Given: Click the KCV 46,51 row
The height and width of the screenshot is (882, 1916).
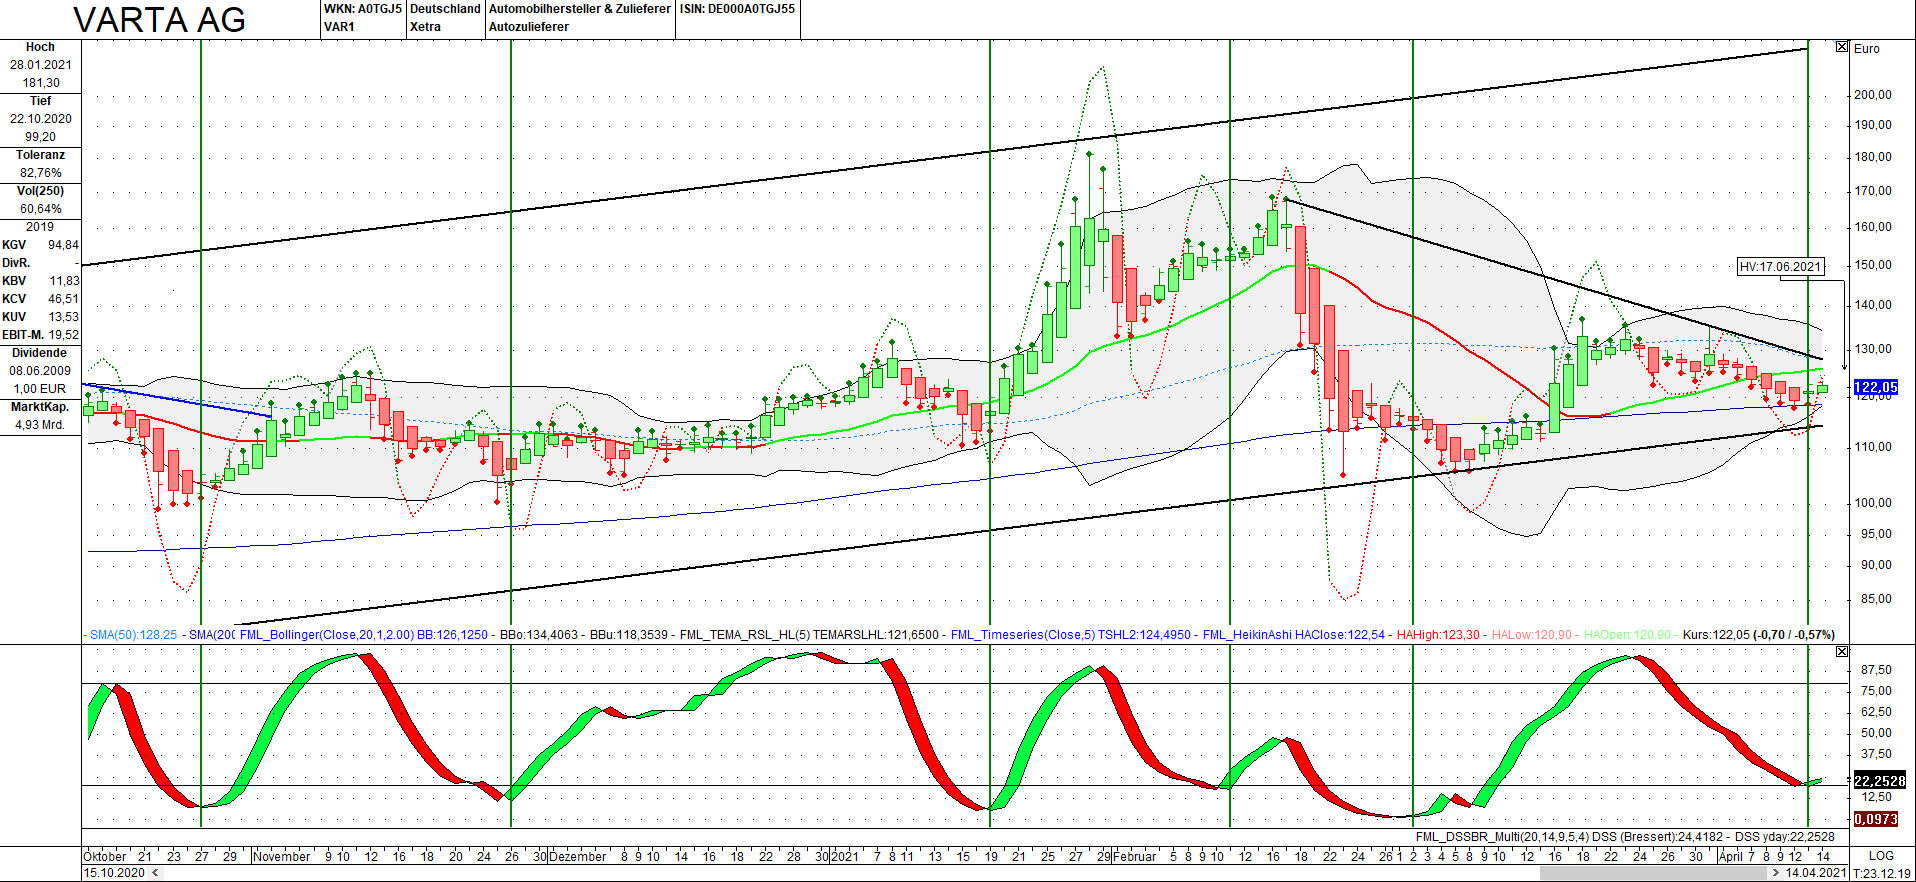Looking at the screenshot, I should coord(41,299).
